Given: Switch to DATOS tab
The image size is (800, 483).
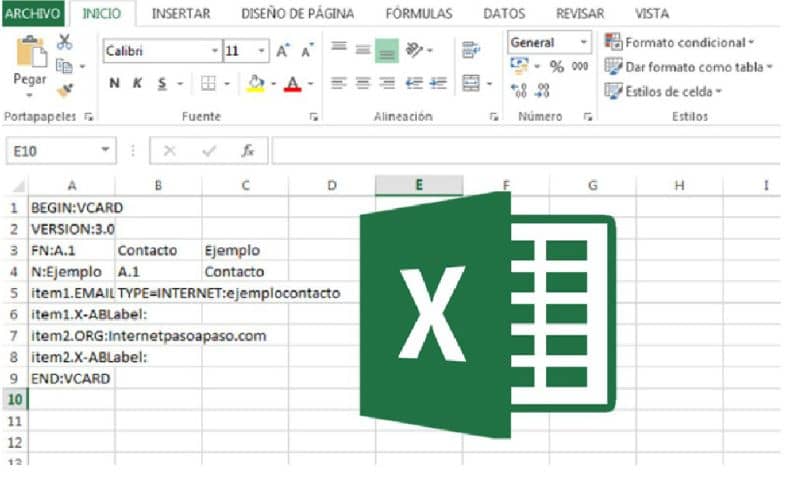Looking at the screenshot, I should tap(504, 14).
